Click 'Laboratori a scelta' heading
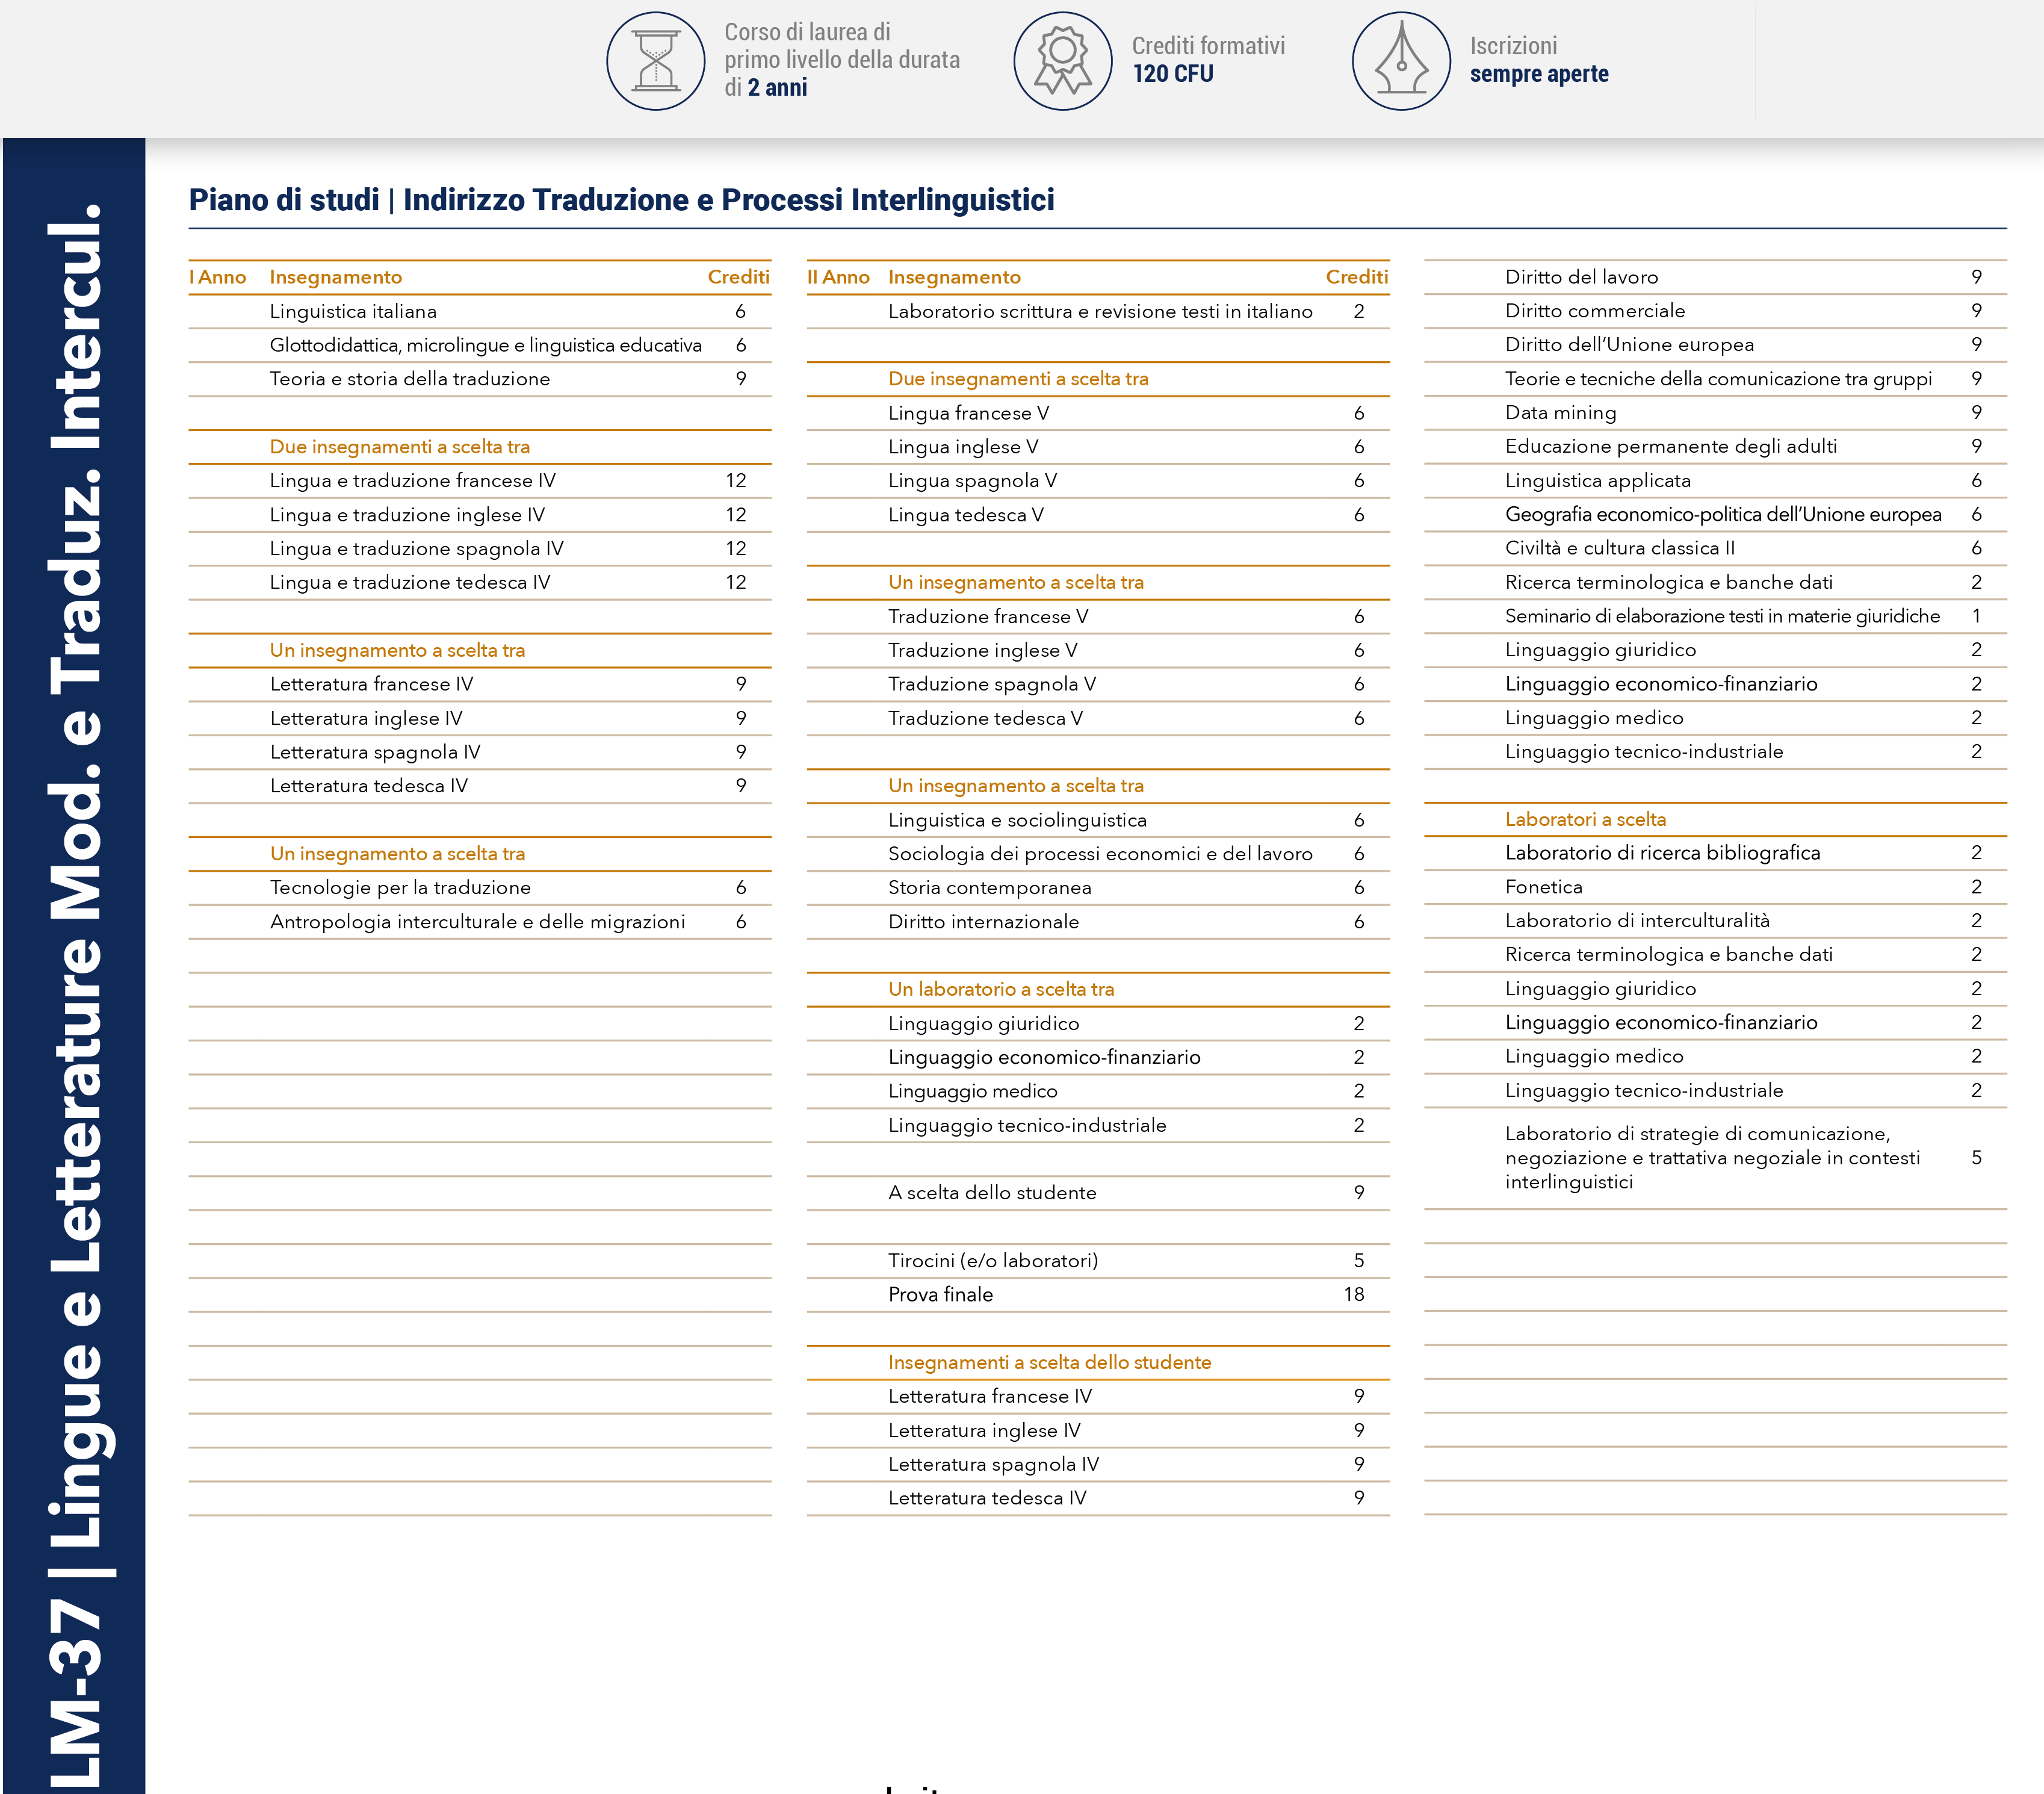The image size is (2044, 1794). tap(1585, 820)
